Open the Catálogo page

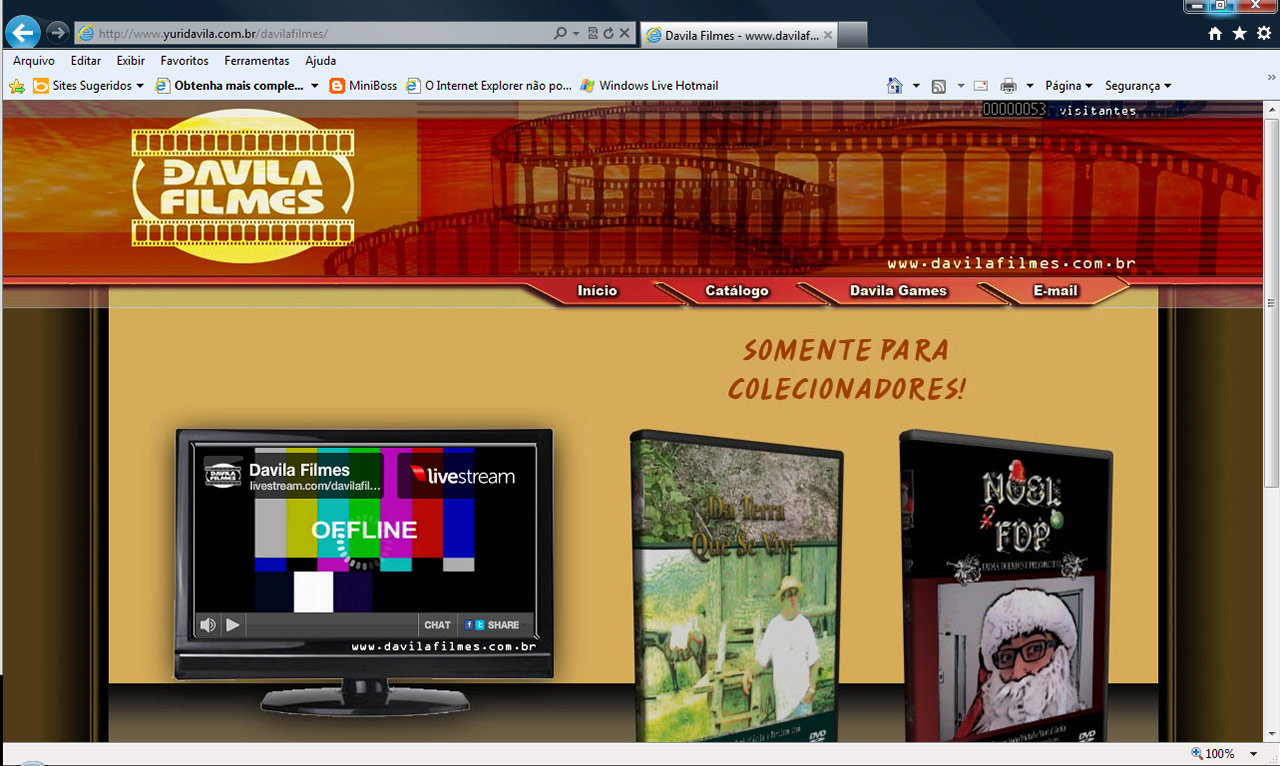click(x=737, y=291)
